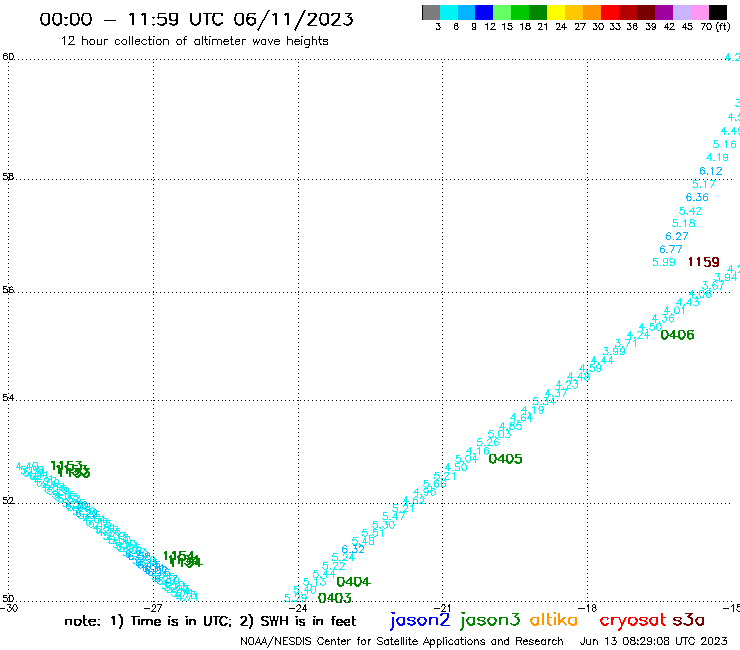Click the s3a satellite label
This screenshot has width=740, height=650.
pyautogui.click(x=688, y=620)
